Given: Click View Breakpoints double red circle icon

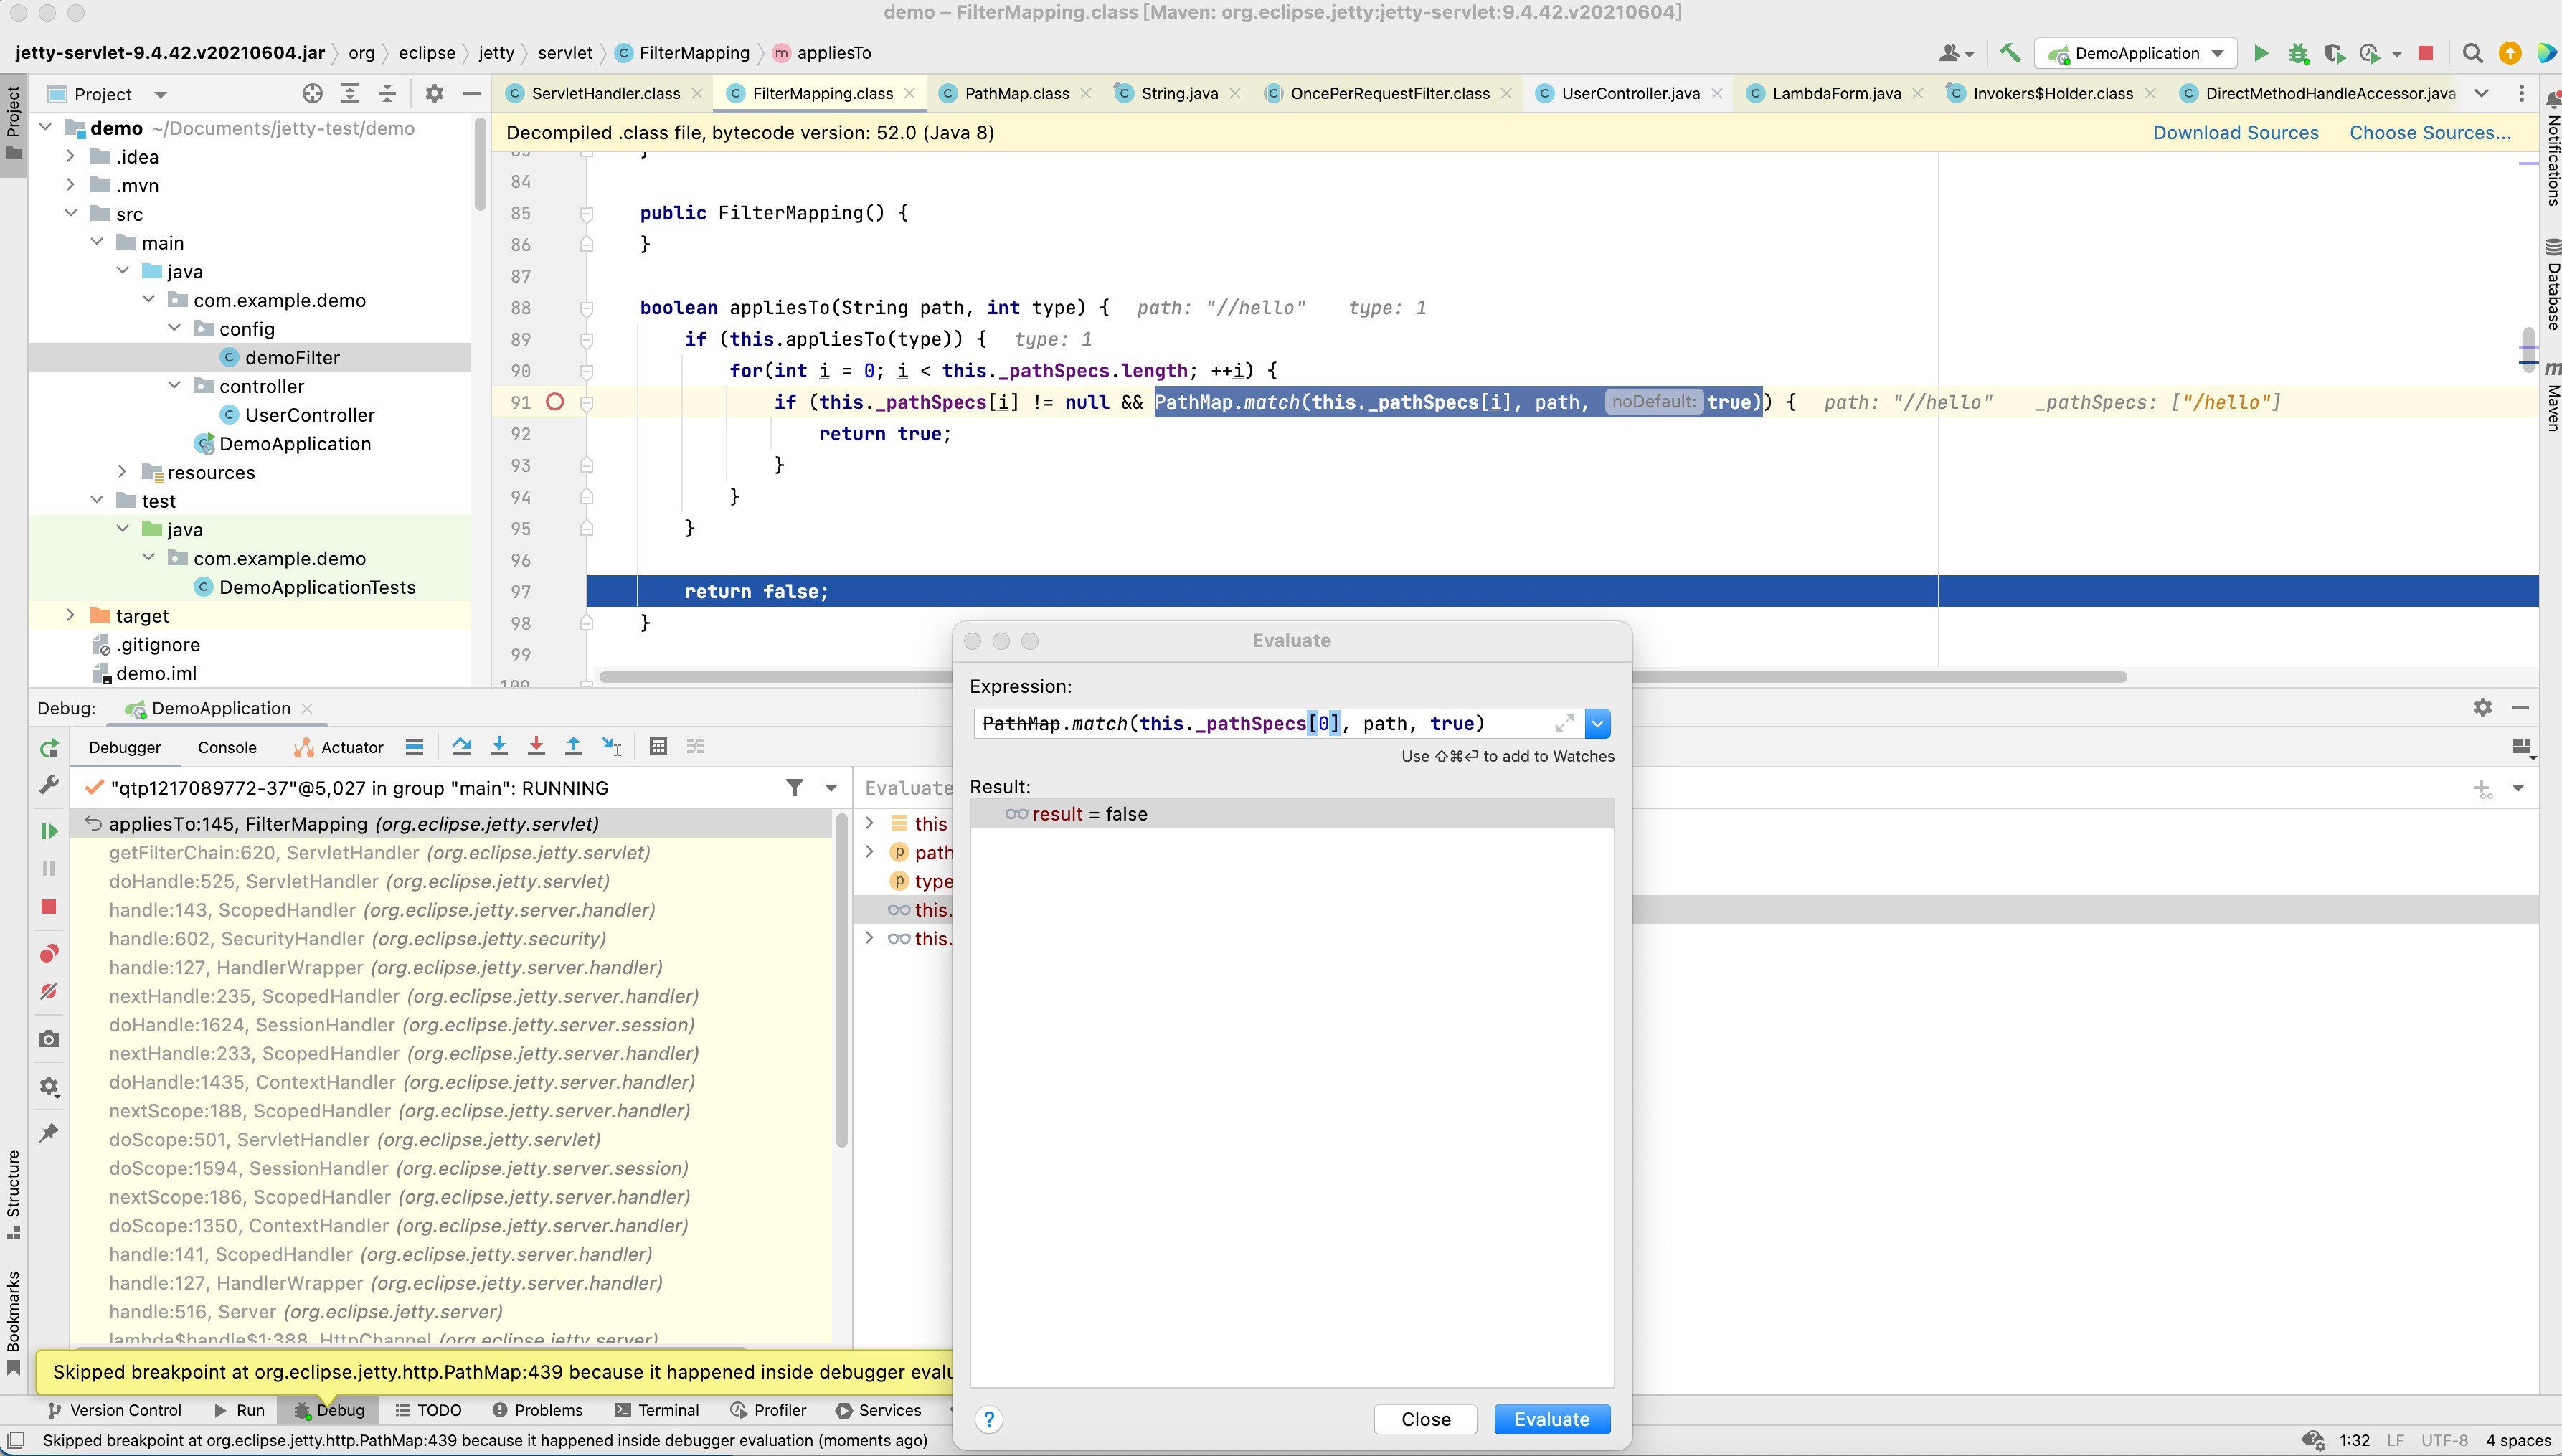Looking at the screenshot, I should (x=49, y=953).
